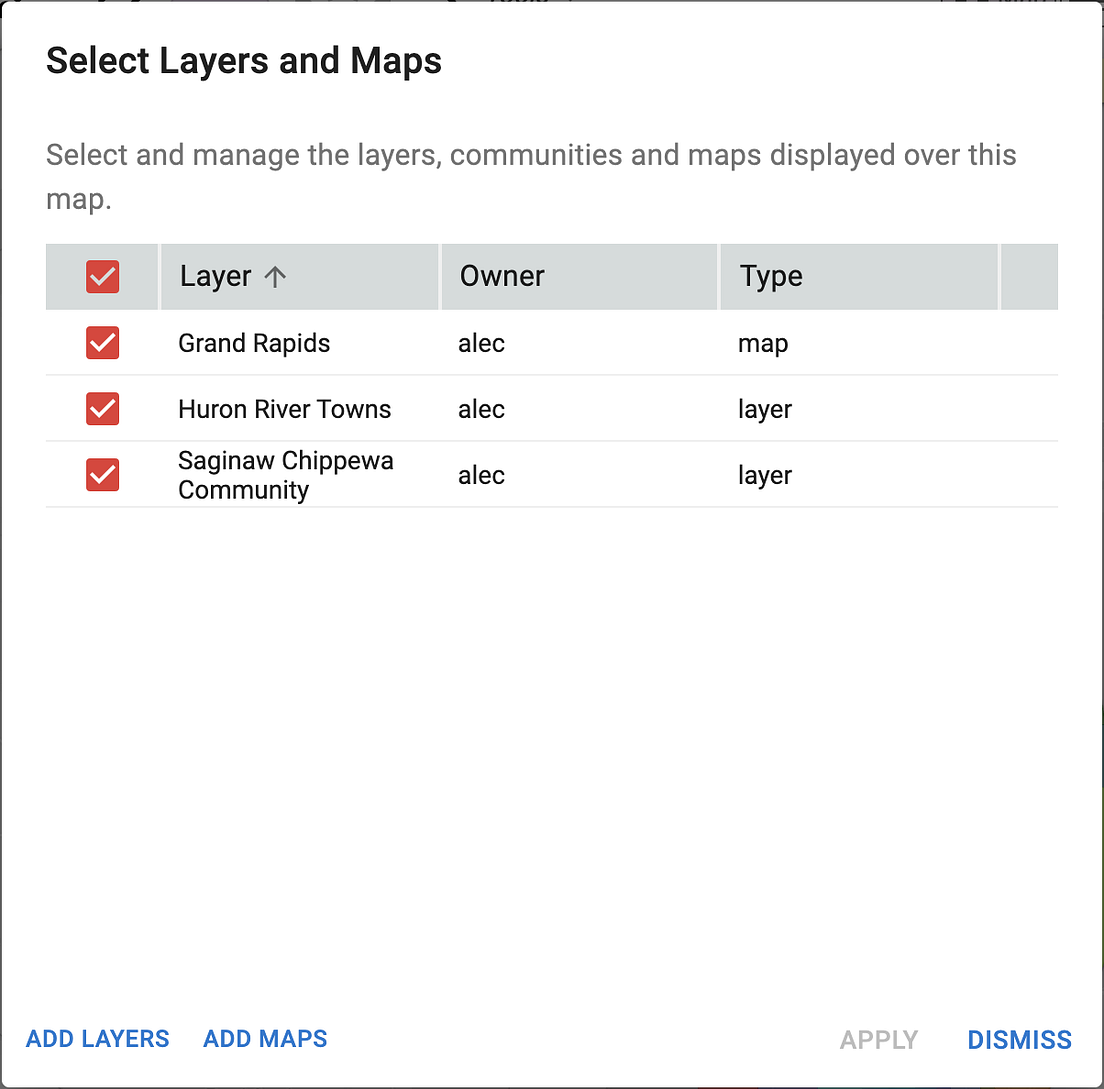This screenshot has width=1104, height=1089.
Task: Uncheck the Huron River Towns layer
Action: point(101,408)
